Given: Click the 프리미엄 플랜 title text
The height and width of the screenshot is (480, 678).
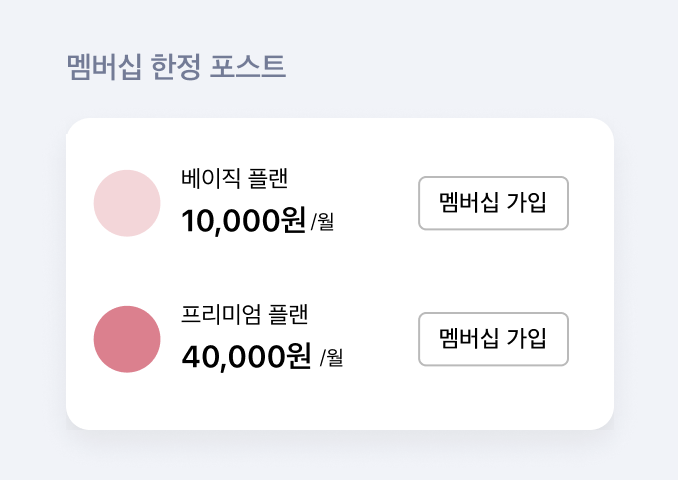Looking at the screenshot, I should click(x=245, y=314).
